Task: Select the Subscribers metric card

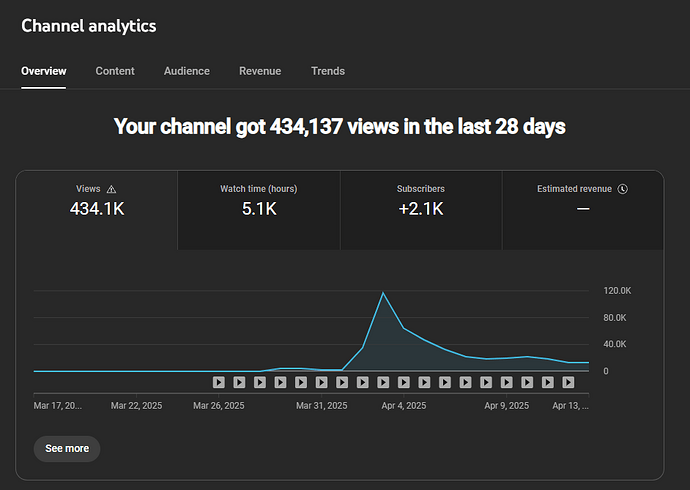Action: [x=420, y=209]
